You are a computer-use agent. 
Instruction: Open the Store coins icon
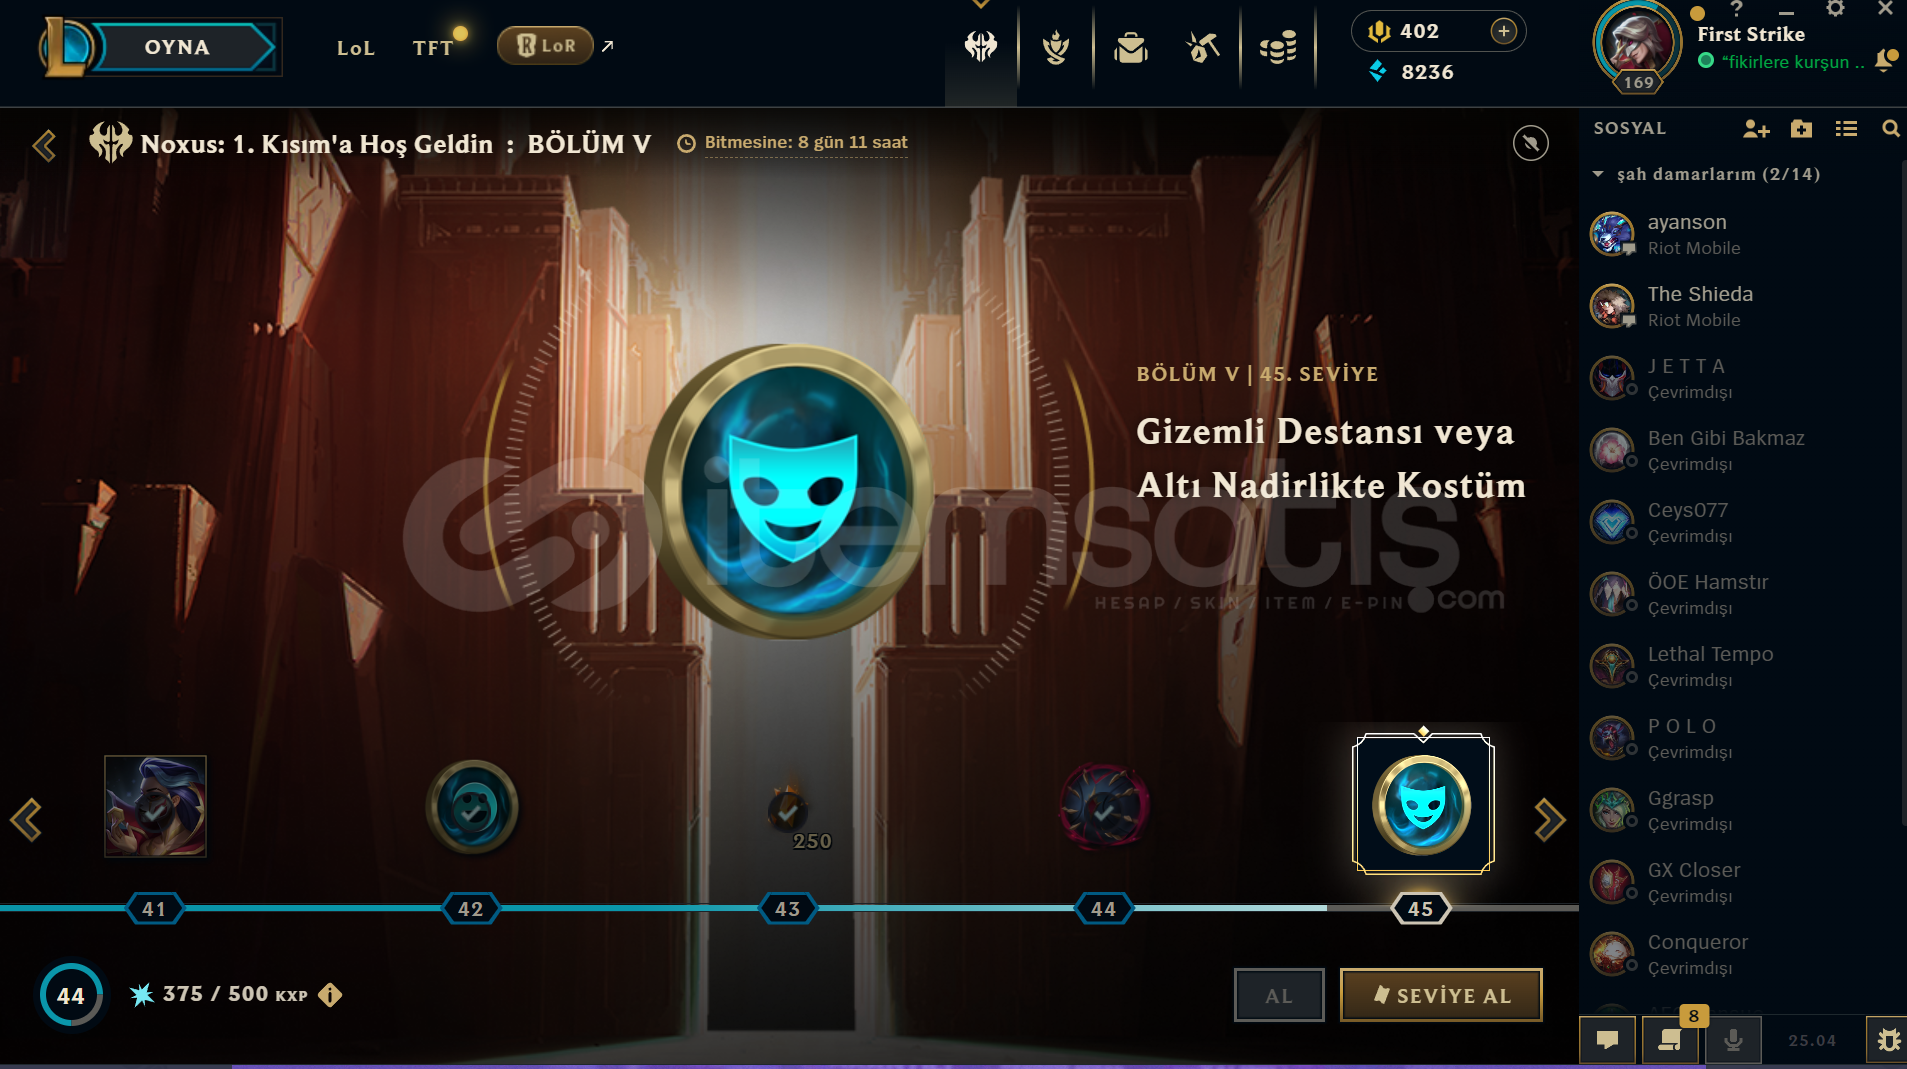point(1278,47)
